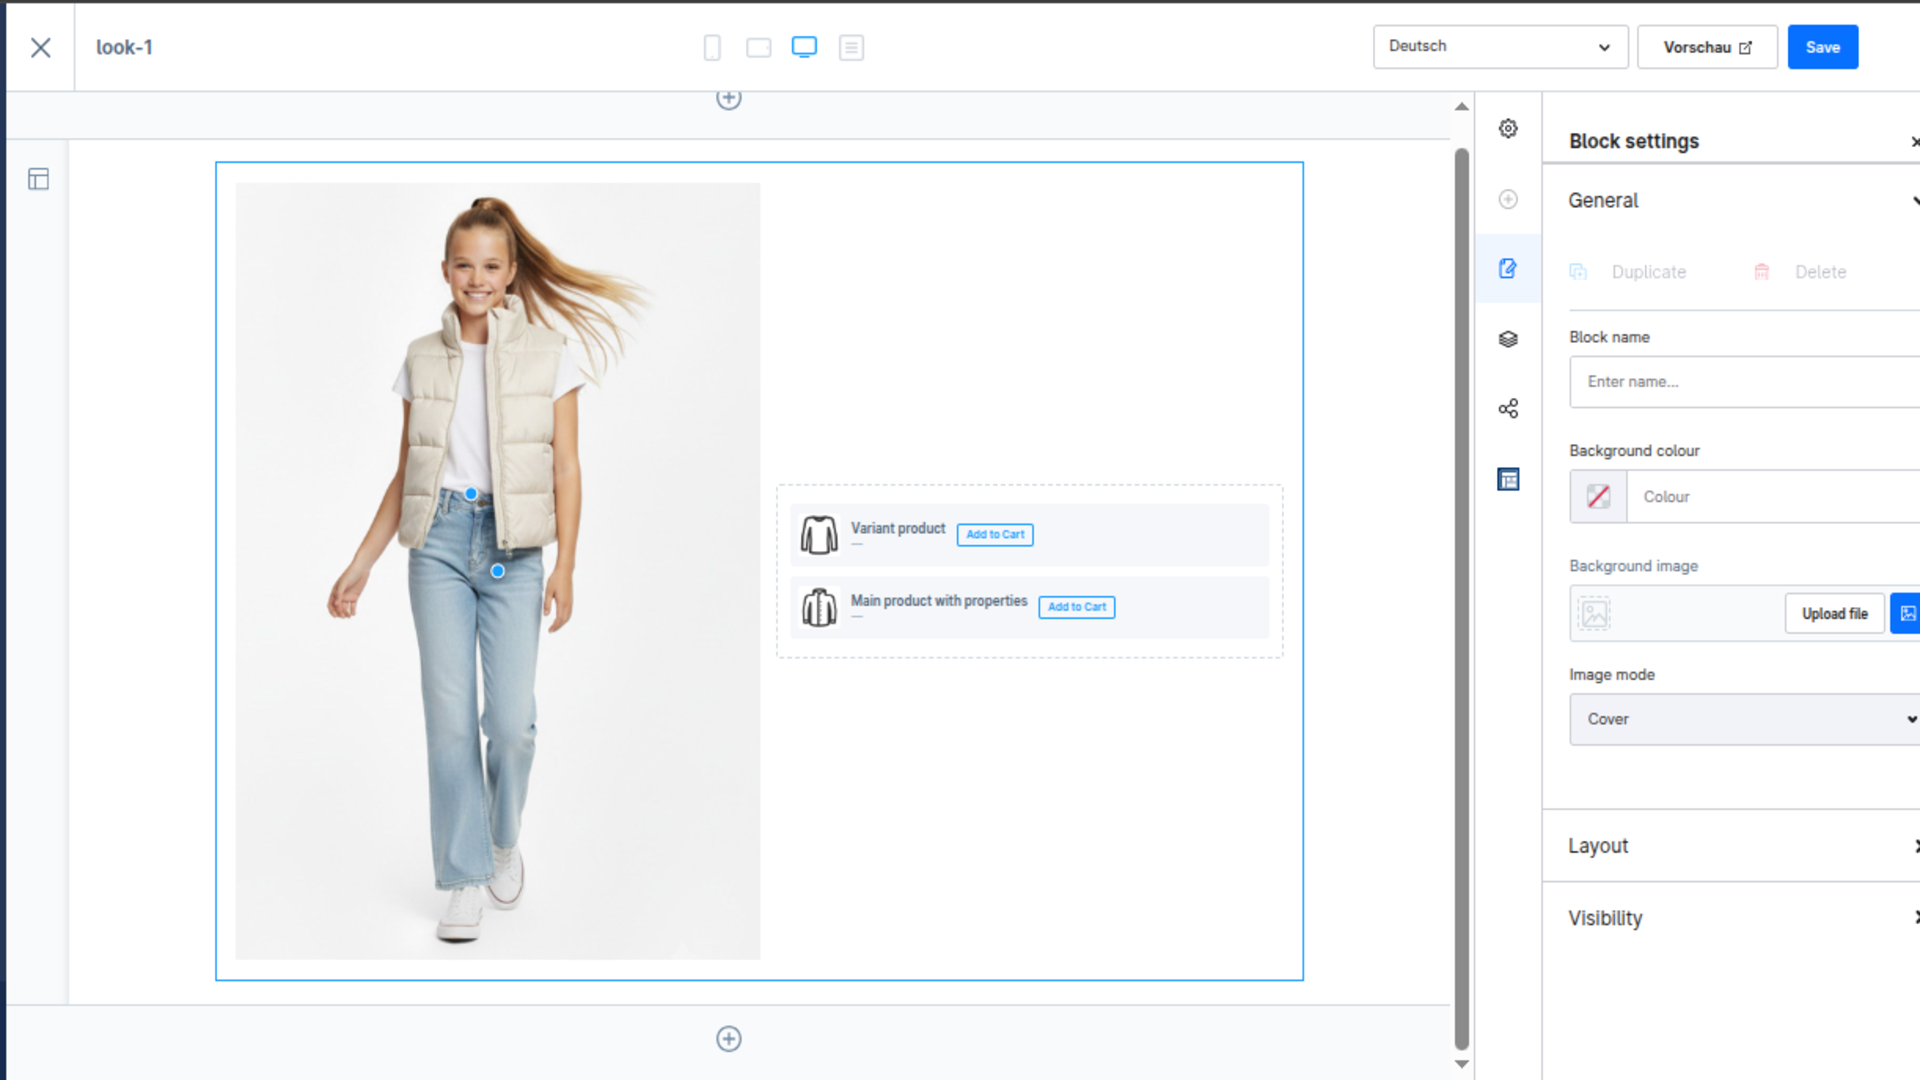Open section layout icon at left edge
This screenshot has height=1080, width=1920.
pyautogui.click(x=38, y=179)
